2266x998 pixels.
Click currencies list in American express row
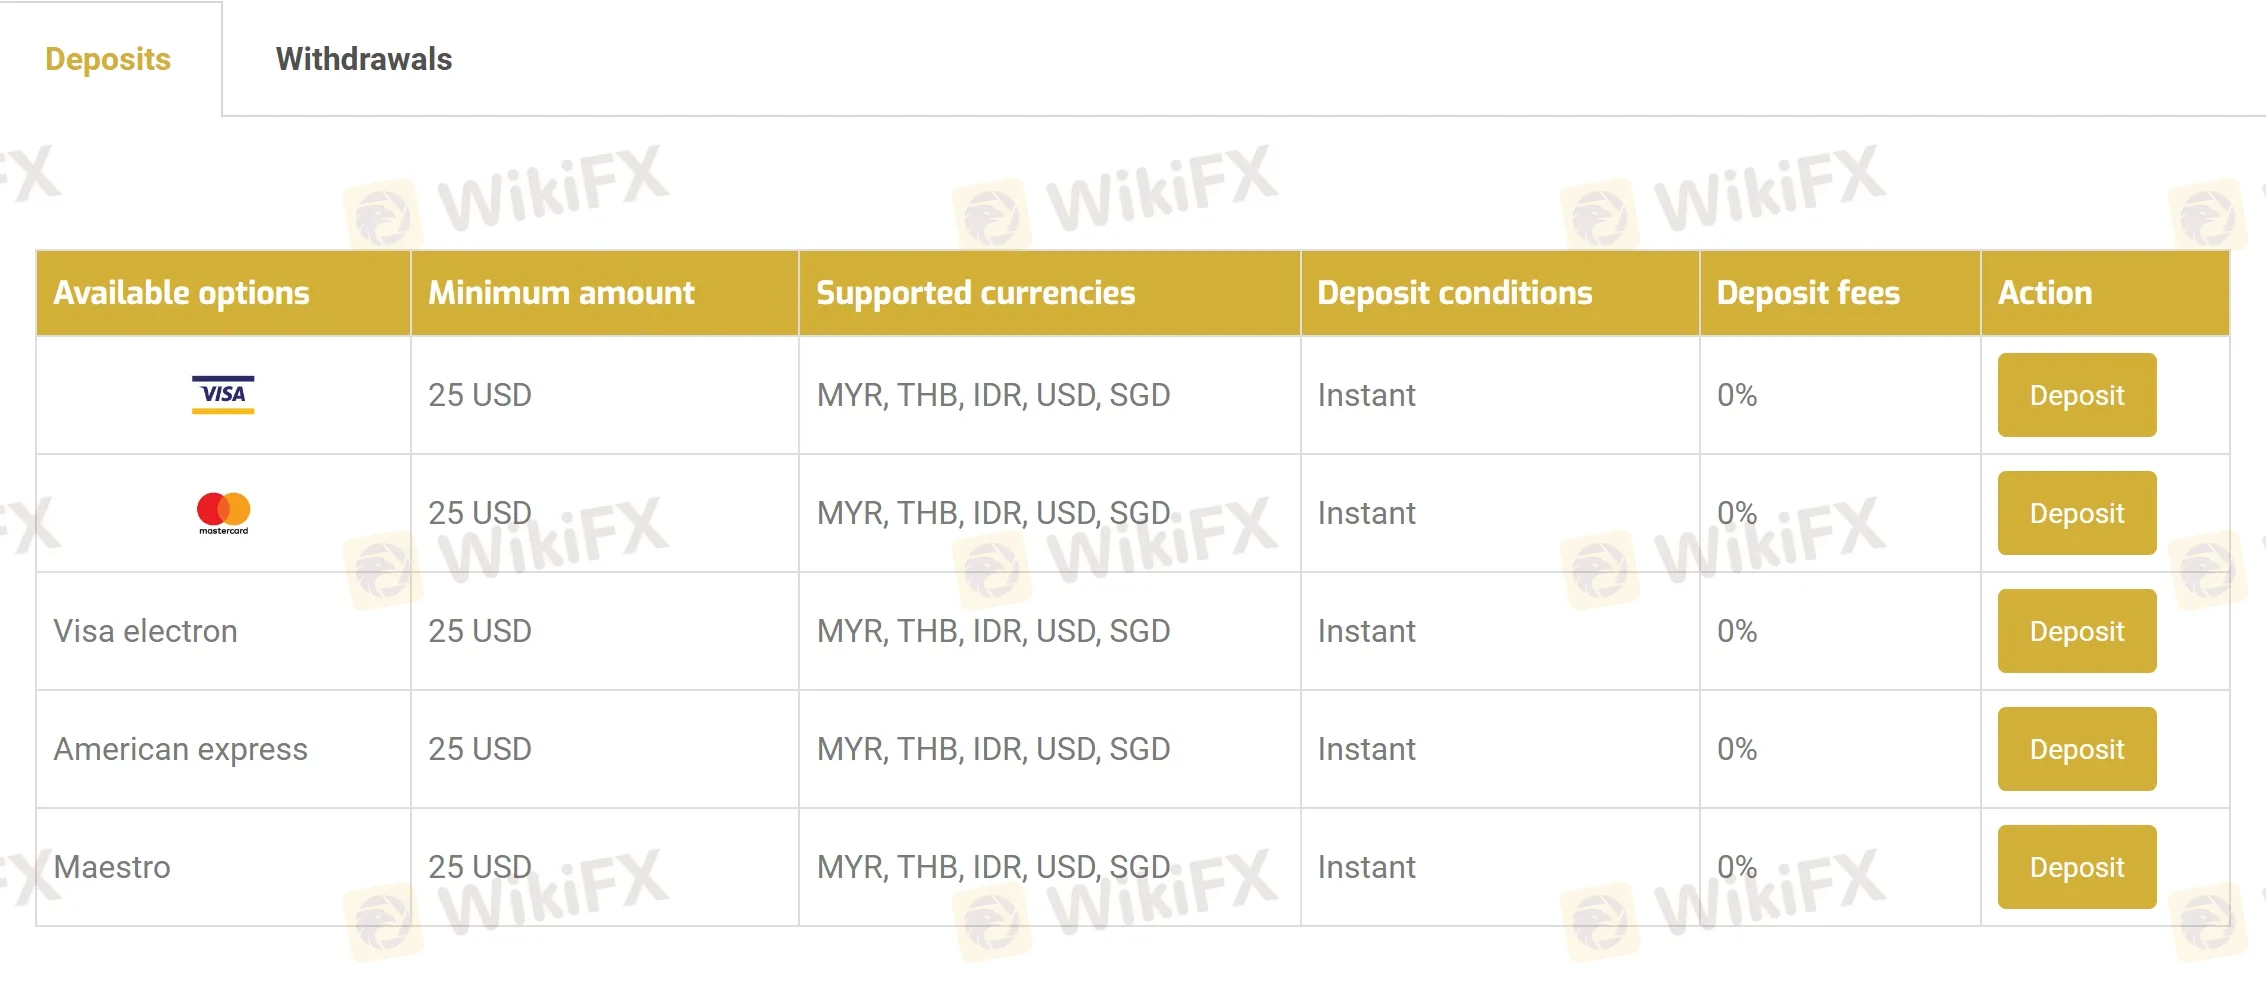coord(993,749)
